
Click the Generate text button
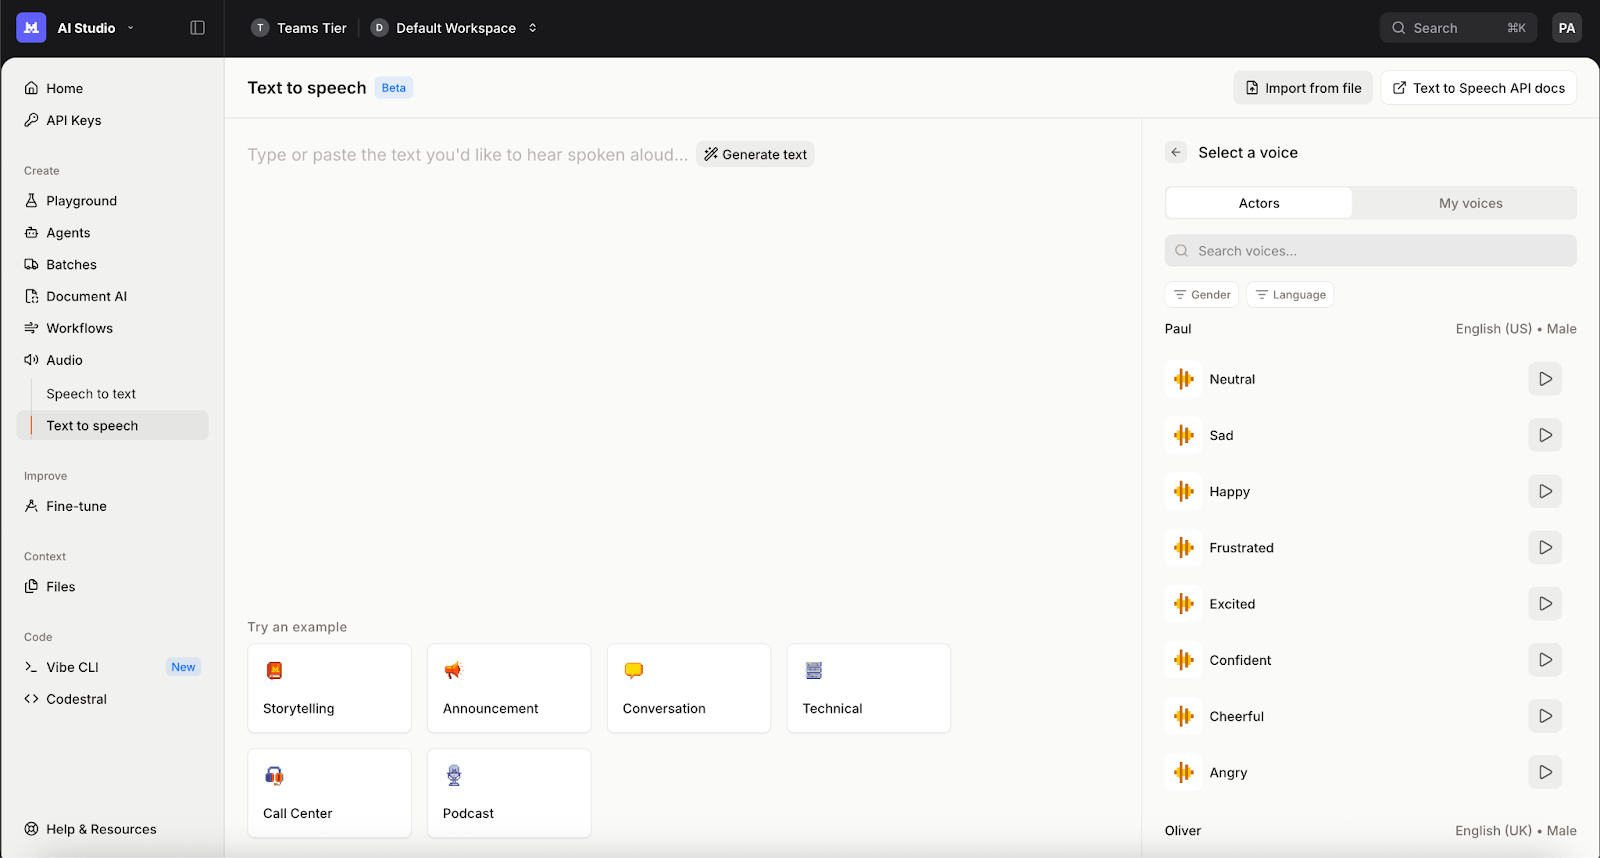(755, 154)
